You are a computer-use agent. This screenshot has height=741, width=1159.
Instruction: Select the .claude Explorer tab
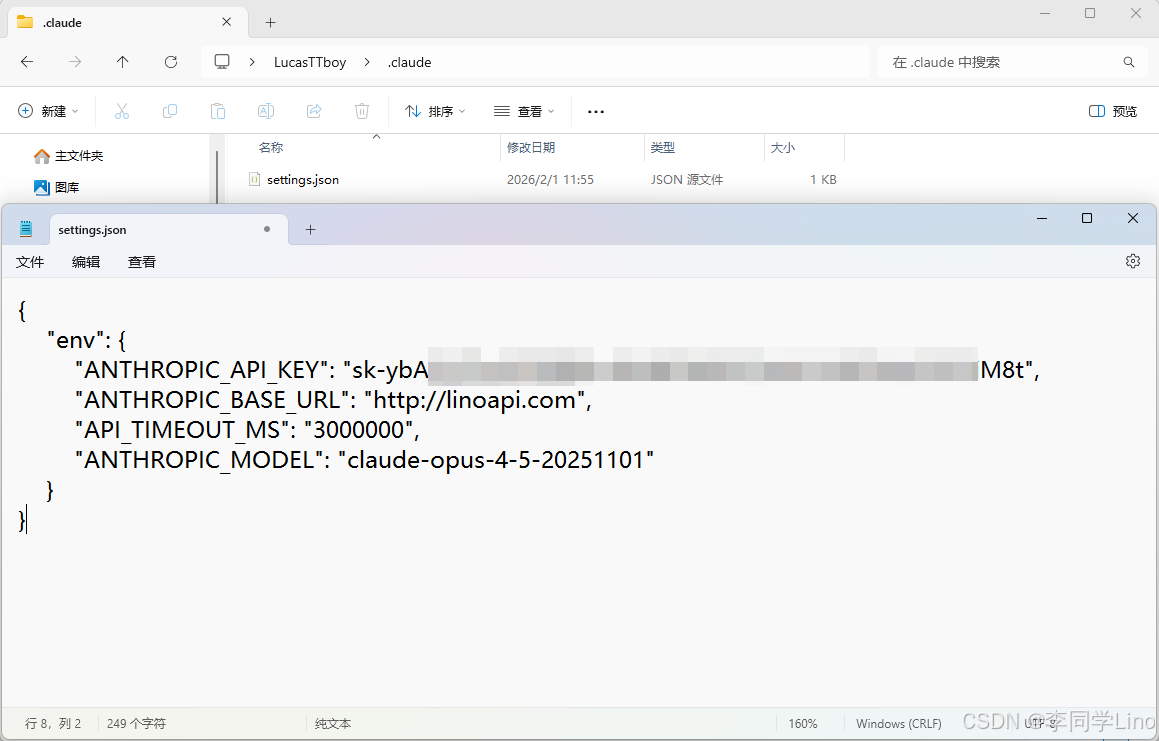(x=125, y=22)
